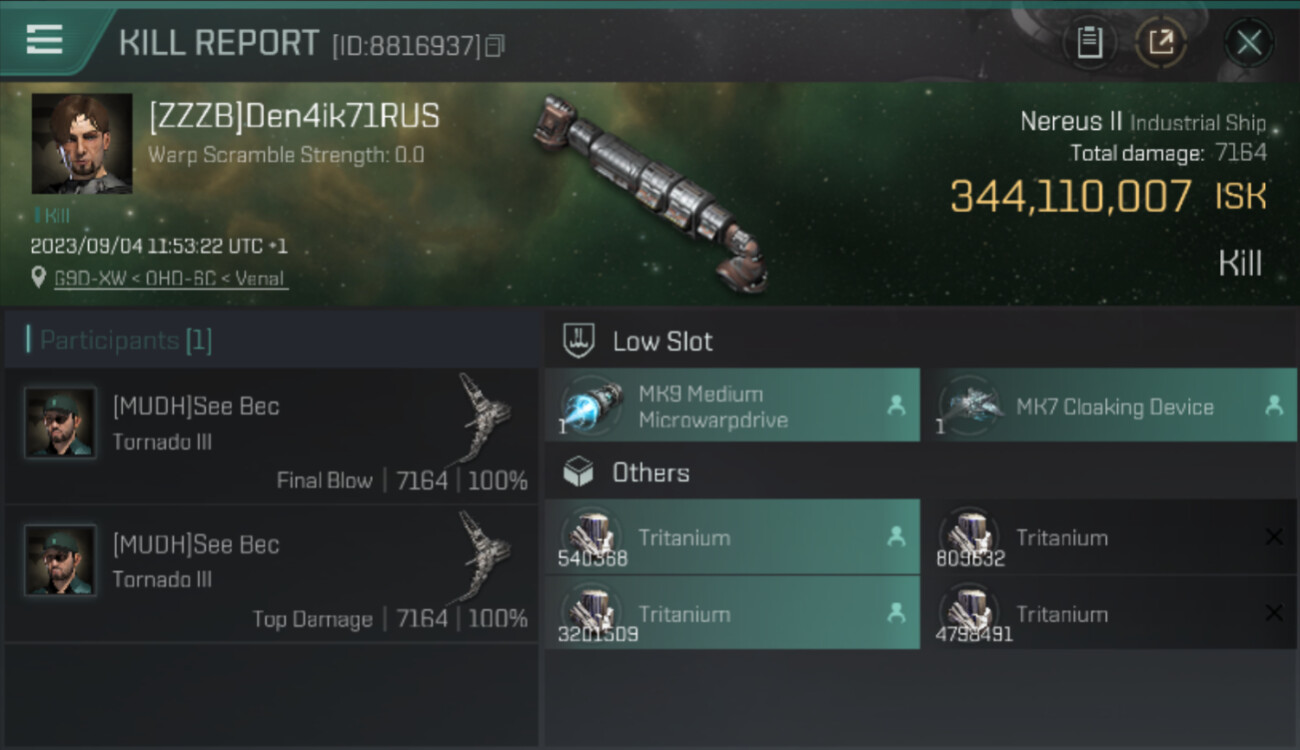Screen dimensions: 1300x750
Task: Open Final Blow participant See Bec portrait
Action: coord(60,422)
